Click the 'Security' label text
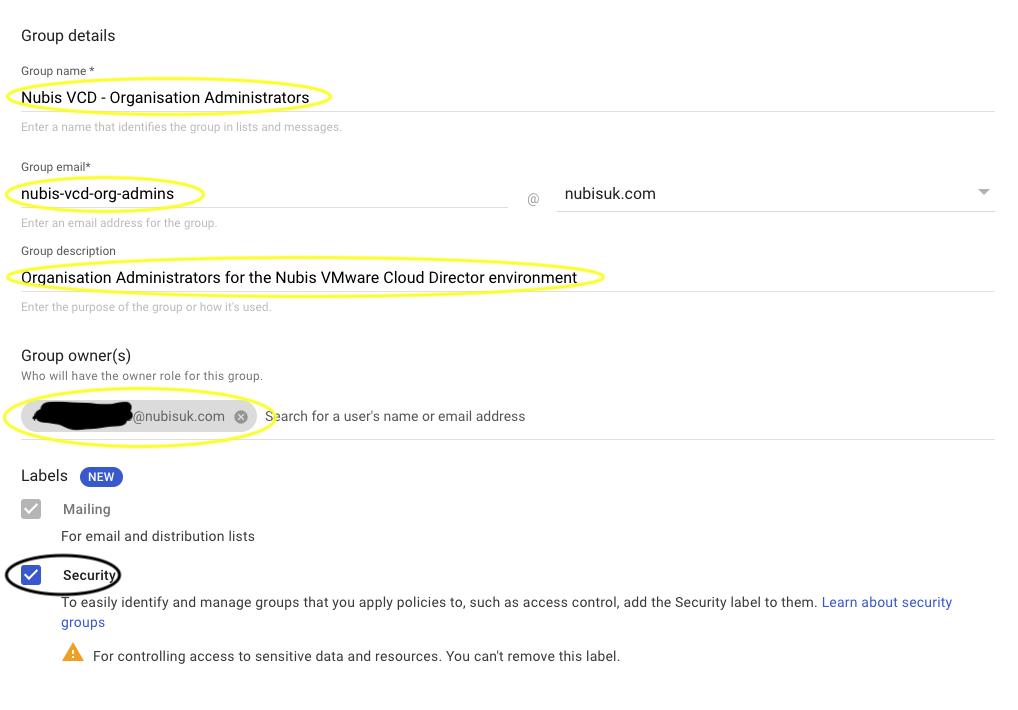The image size is (1018, 710). point(90,575)
